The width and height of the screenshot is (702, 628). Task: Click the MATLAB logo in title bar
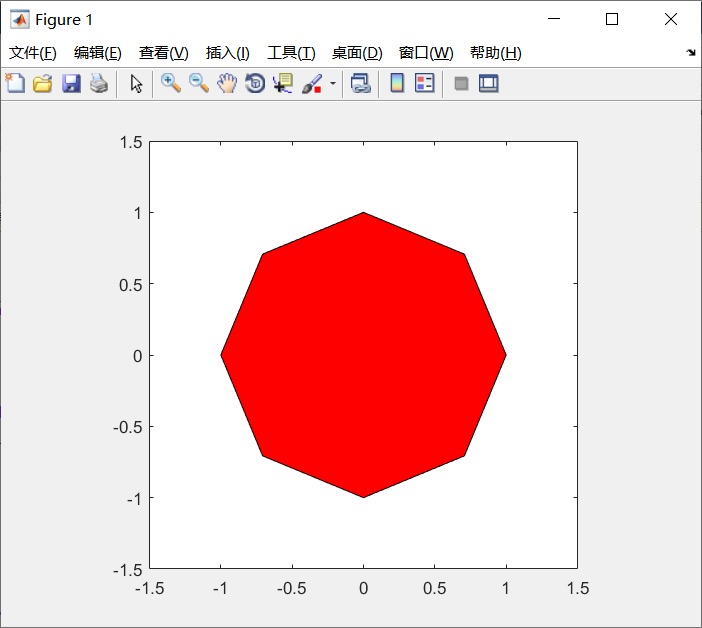pos(20,20)
